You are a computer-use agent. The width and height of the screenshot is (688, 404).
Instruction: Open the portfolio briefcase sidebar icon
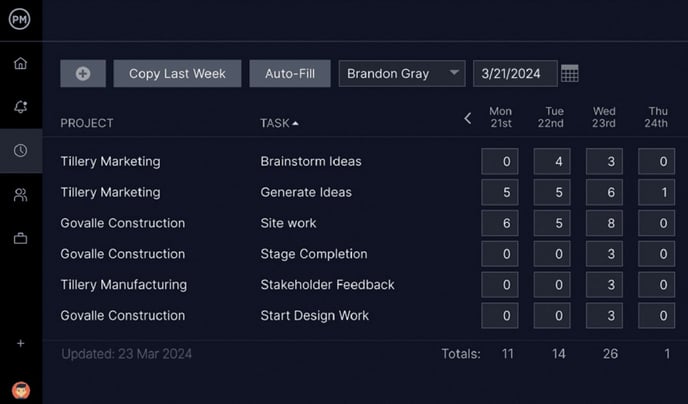20,239
